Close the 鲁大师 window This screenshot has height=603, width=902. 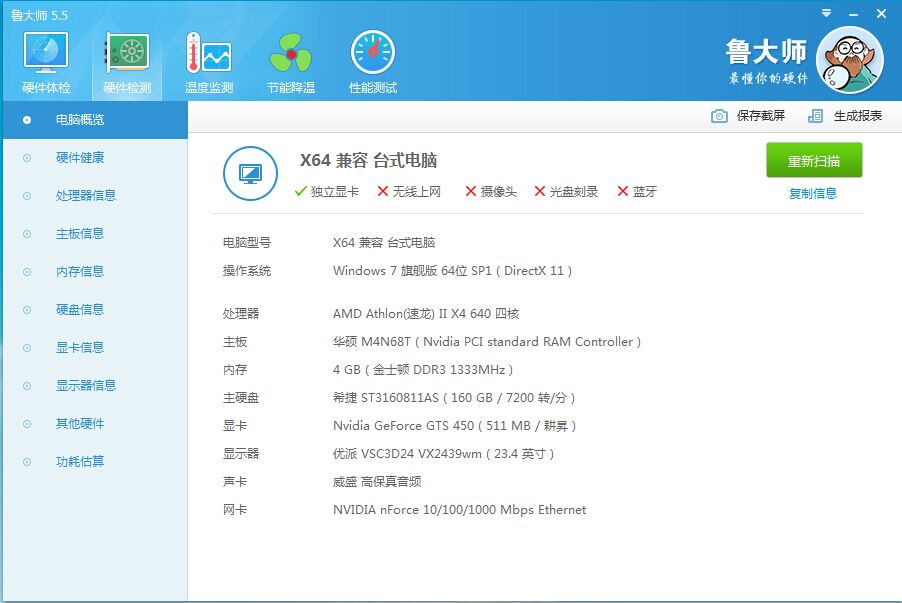coord(881,14)
